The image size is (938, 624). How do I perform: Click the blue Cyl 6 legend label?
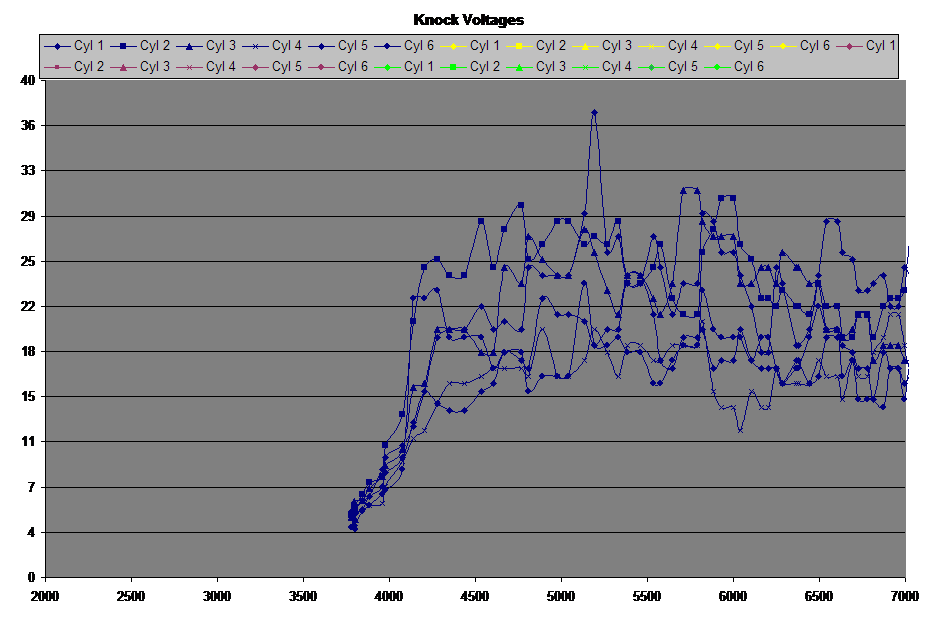pos(419,46)
